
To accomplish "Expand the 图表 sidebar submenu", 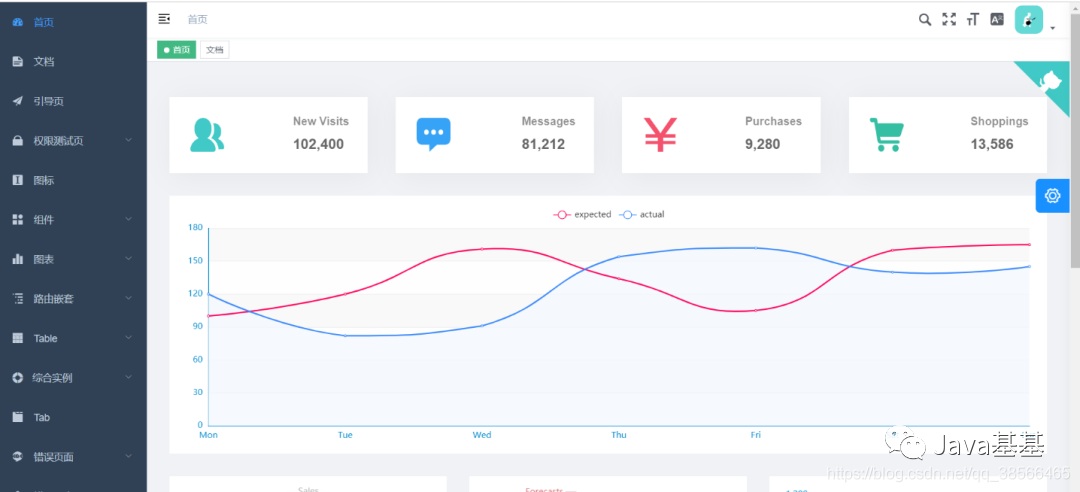I will click(x=73, y=260).
